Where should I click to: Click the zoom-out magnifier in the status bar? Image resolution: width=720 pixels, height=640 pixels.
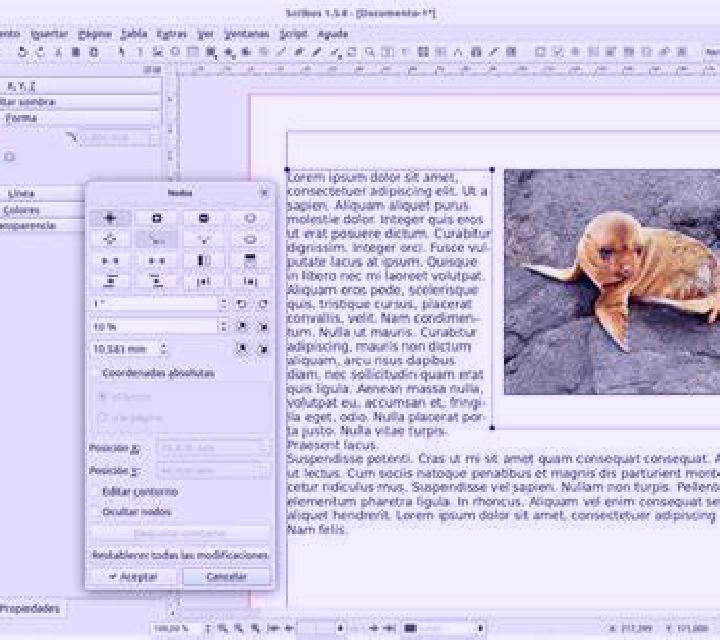coord(223,628)
